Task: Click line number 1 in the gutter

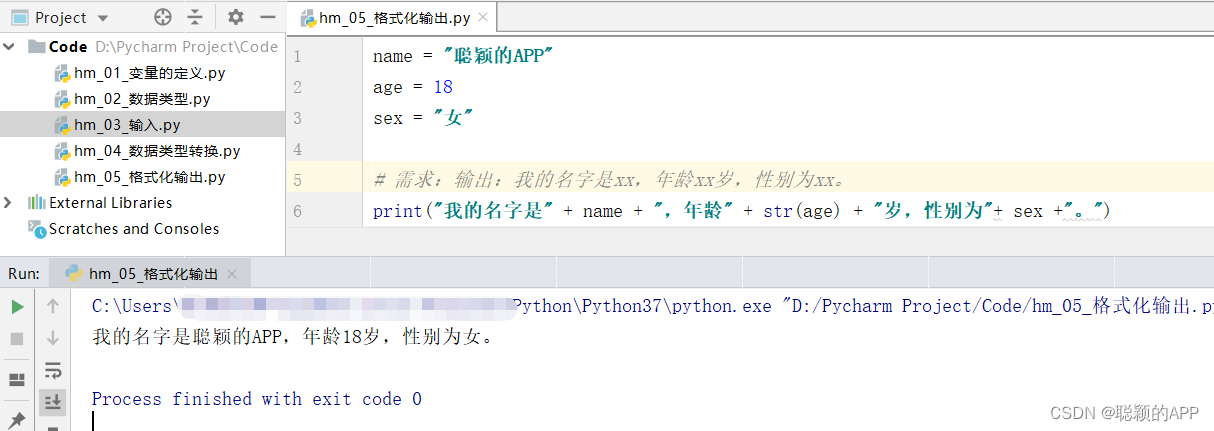Action: (297, 56)
